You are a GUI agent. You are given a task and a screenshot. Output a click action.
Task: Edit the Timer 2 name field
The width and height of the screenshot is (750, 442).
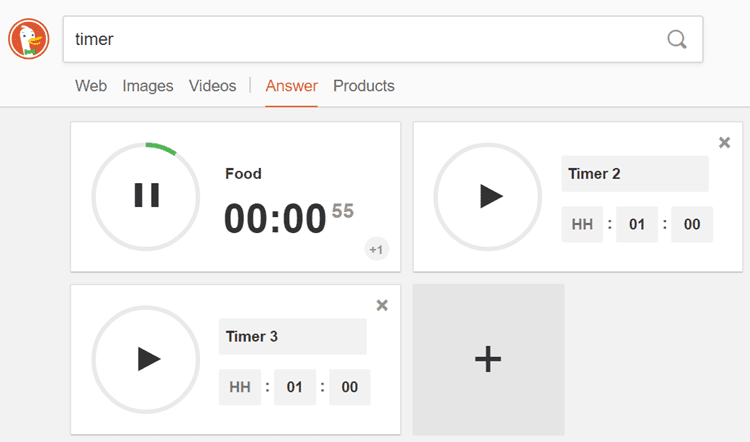[x=634, y=174]
